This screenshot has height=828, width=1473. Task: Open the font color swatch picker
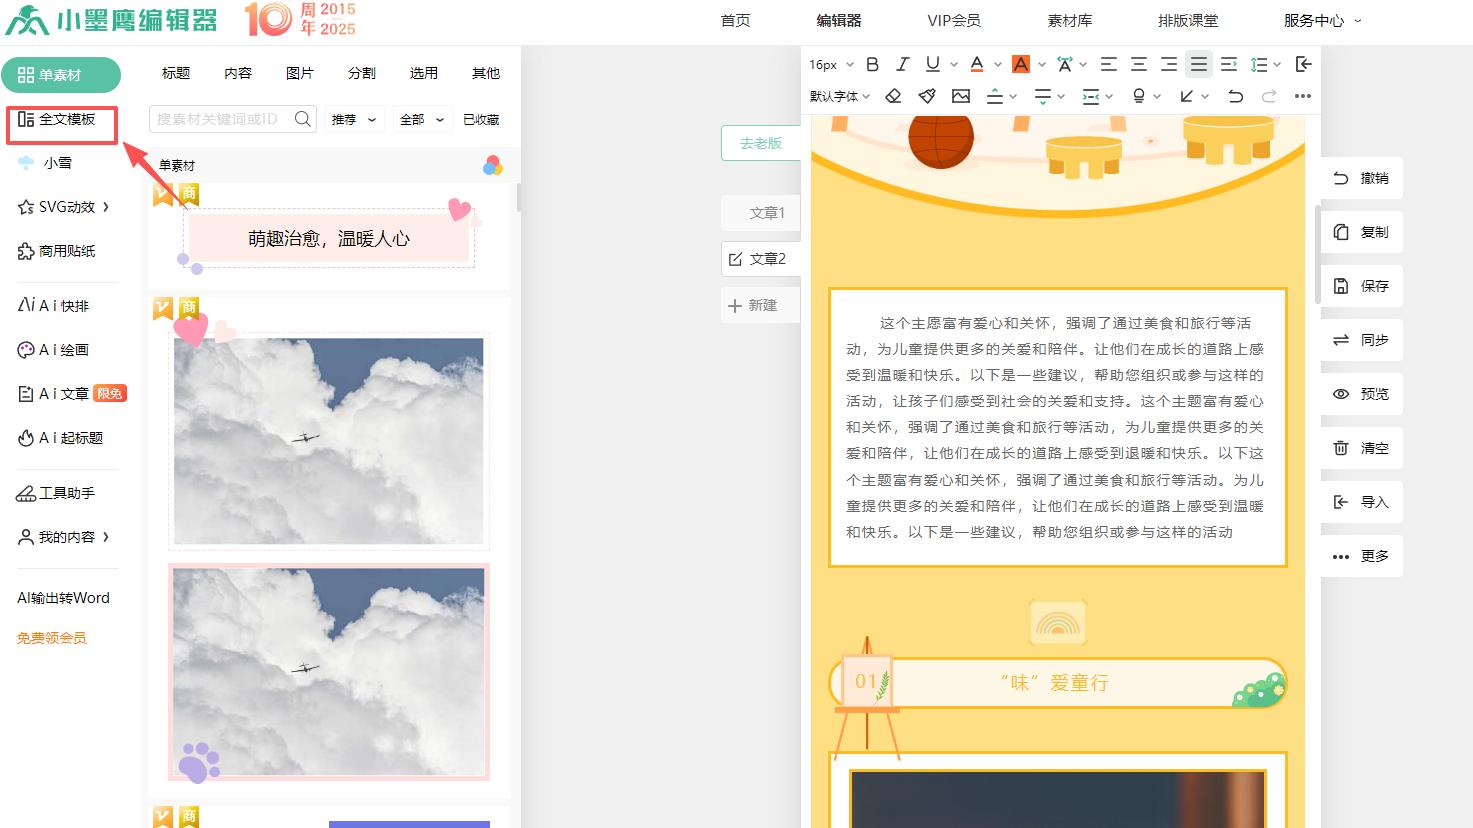tap(977, 64)
